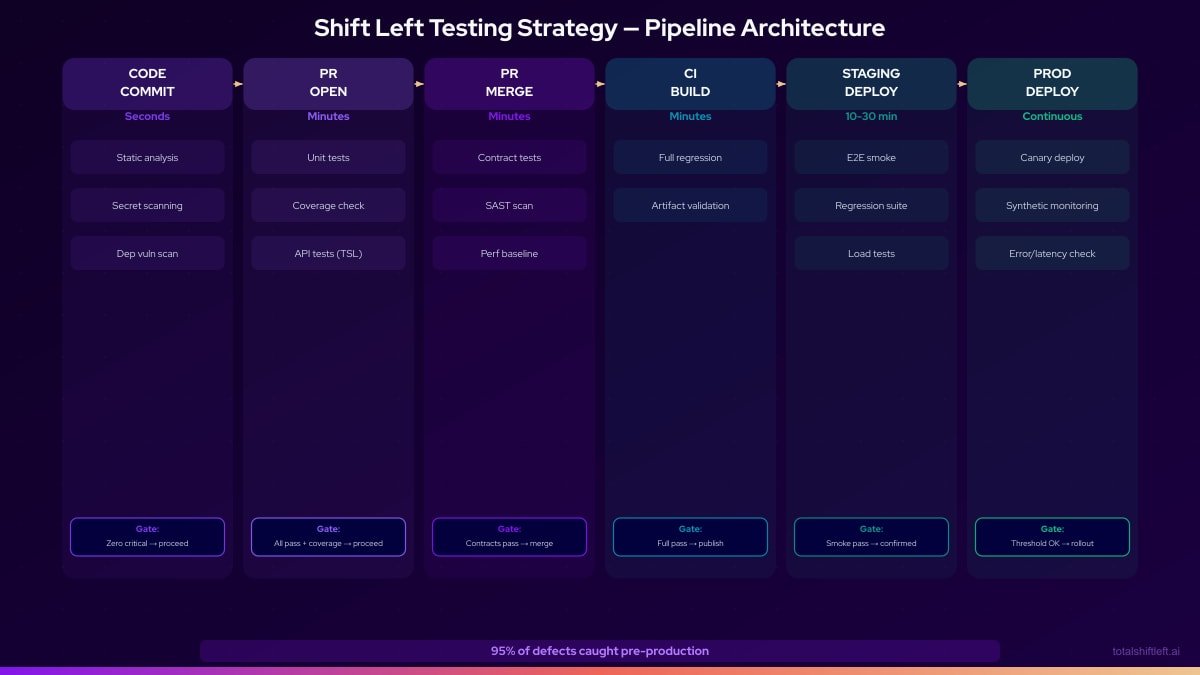Switch to the CODE COMMIT stage
This screenshot has height=675, width=1200.
[147, 83]
